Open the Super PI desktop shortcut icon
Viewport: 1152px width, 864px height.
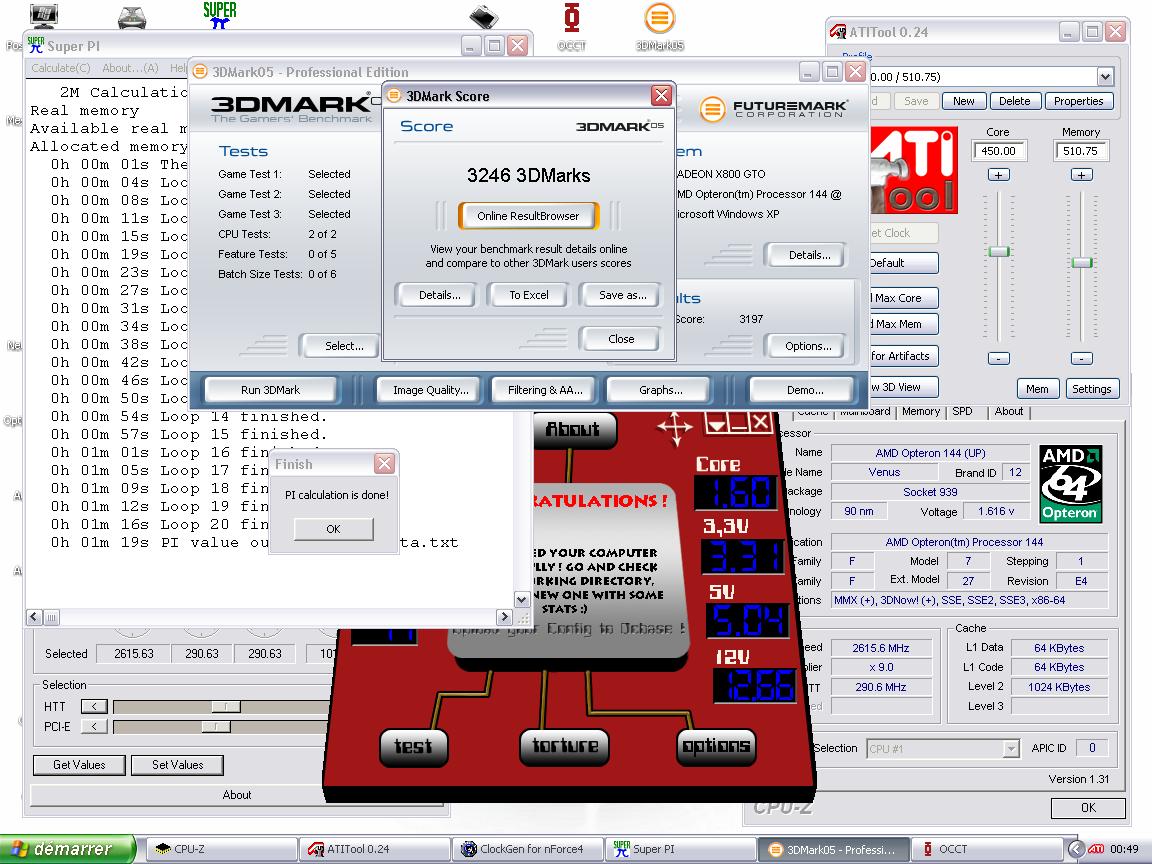pyautogui.click(x=219, y=16)
